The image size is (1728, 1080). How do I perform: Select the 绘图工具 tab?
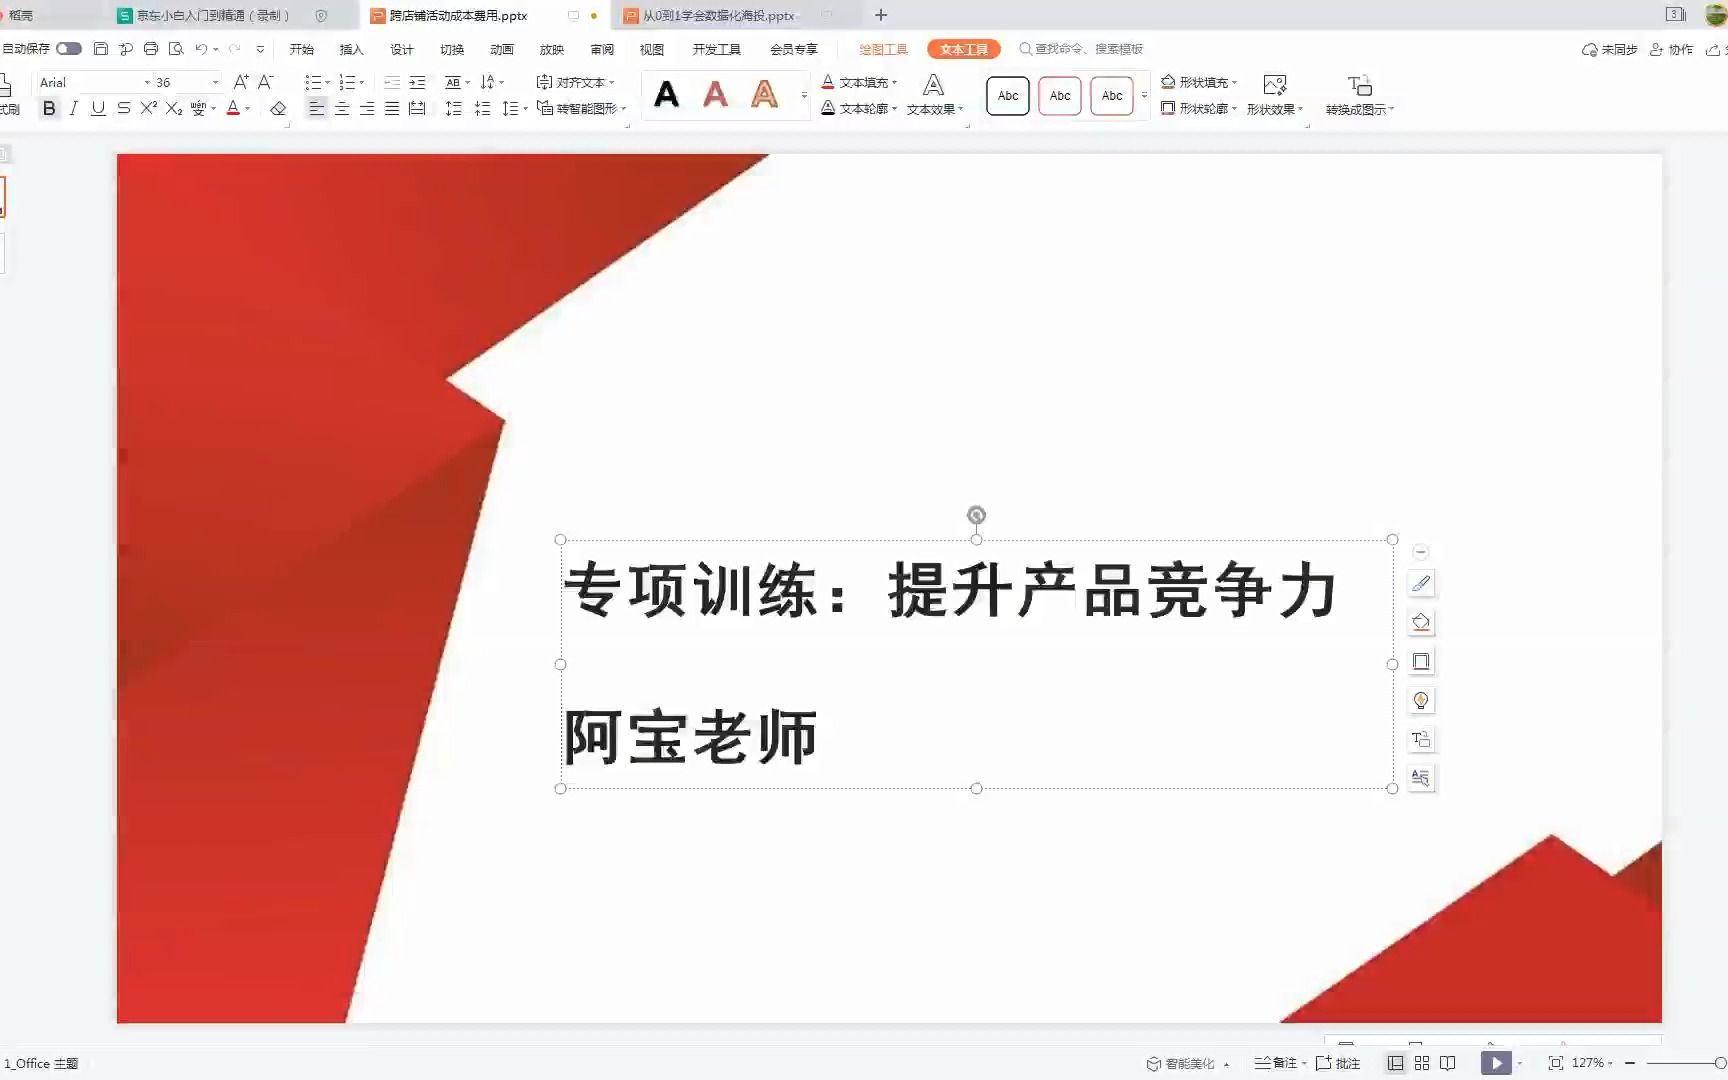coord(883,49)
